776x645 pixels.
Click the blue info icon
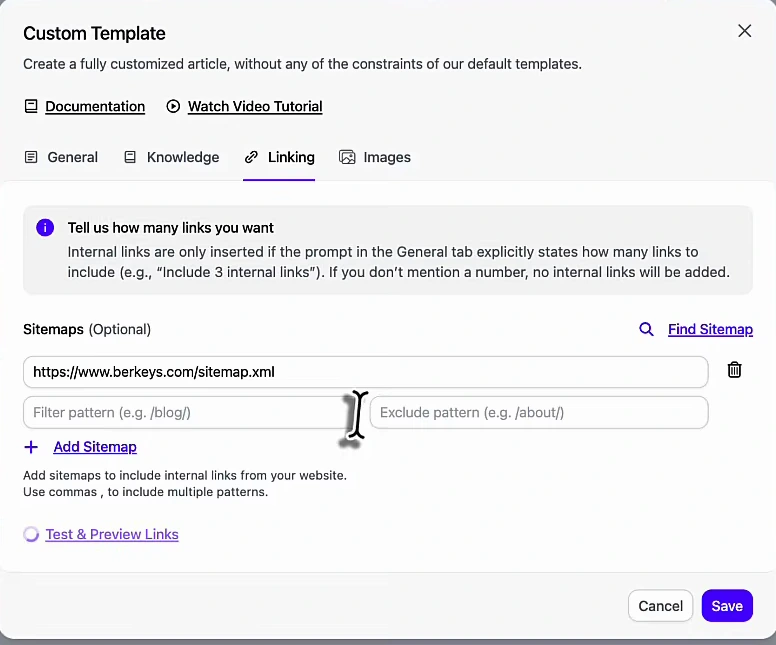pos(45,228)
